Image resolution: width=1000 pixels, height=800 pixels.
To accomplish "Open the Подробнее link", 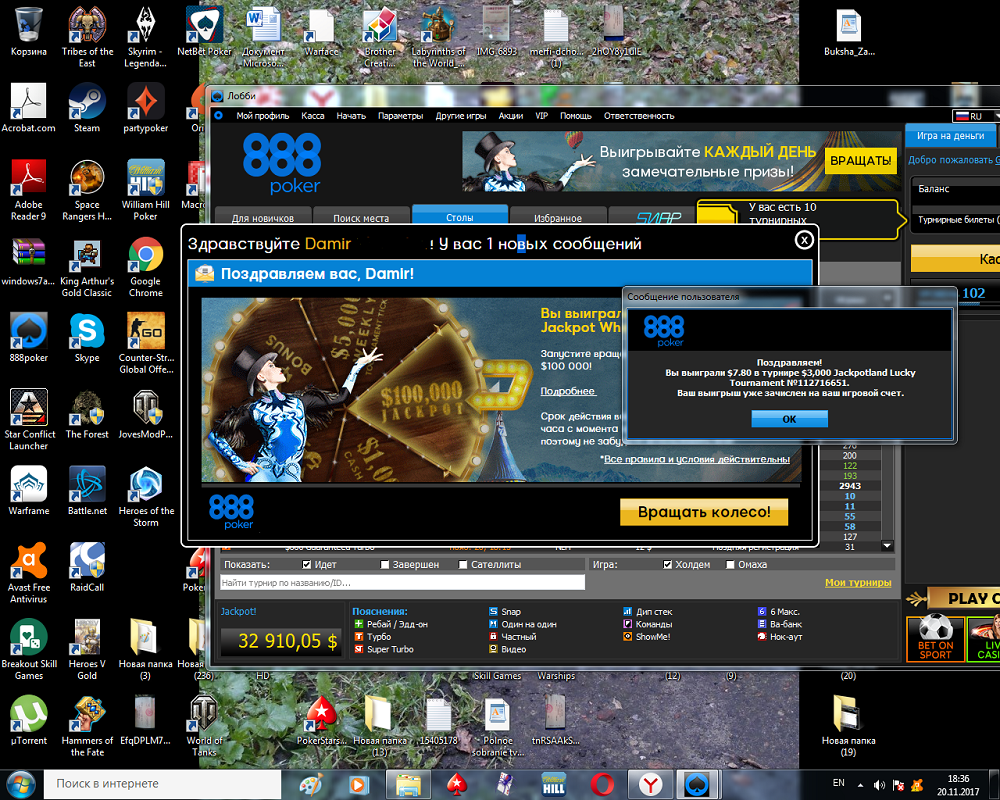I will pyautogui.click(x=568, y=391).
